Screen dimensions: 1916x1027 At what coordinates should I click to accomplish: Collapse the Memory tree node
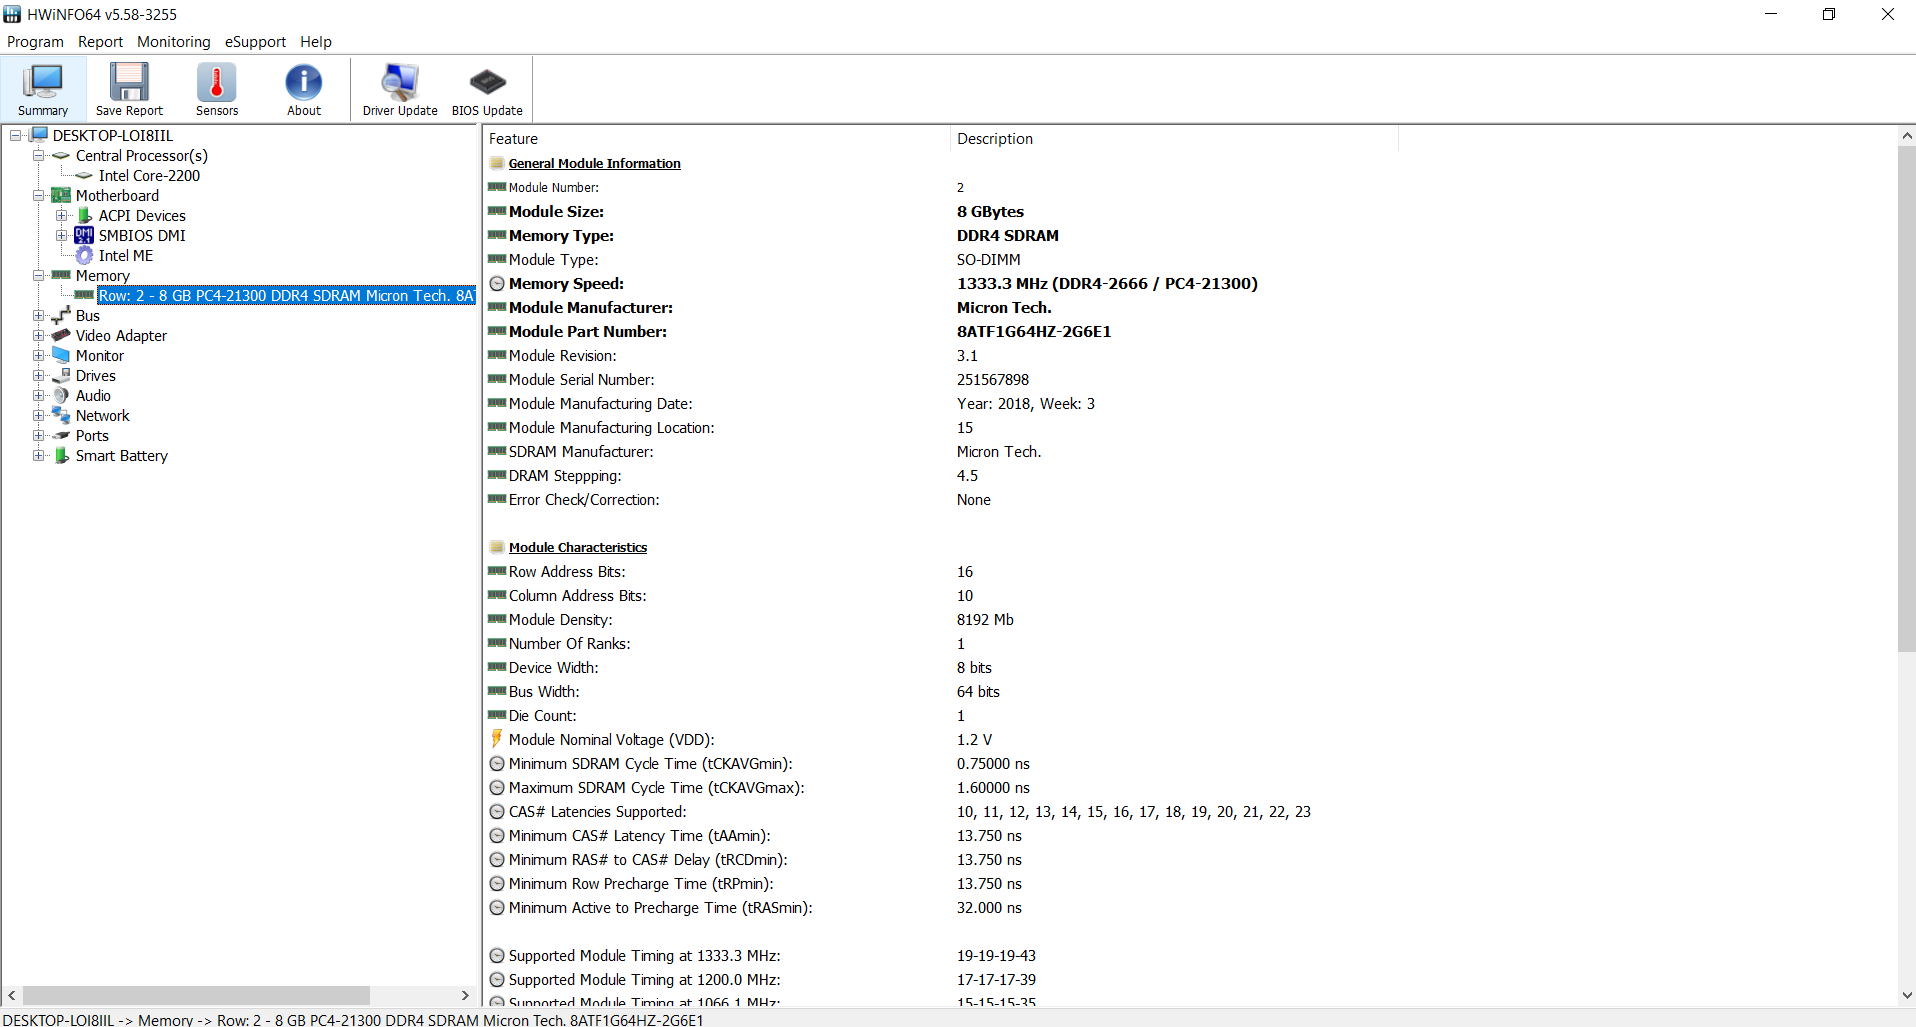[x=38, y=275]
